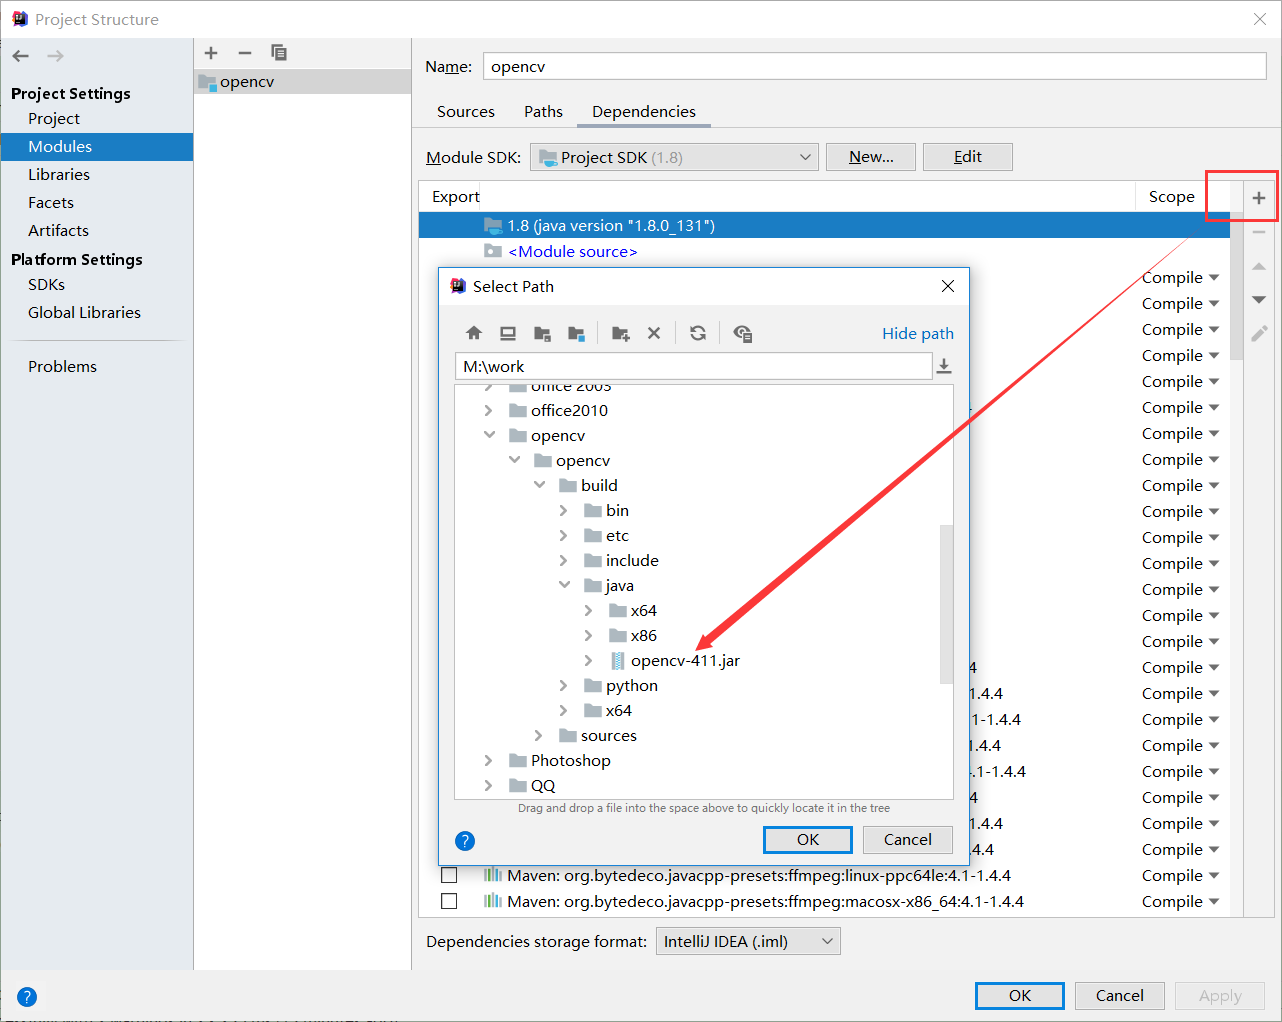Delete selected item in Select Path toolbar
The width and height of the screenshot is (1282, 1022).
click(654, 333)
